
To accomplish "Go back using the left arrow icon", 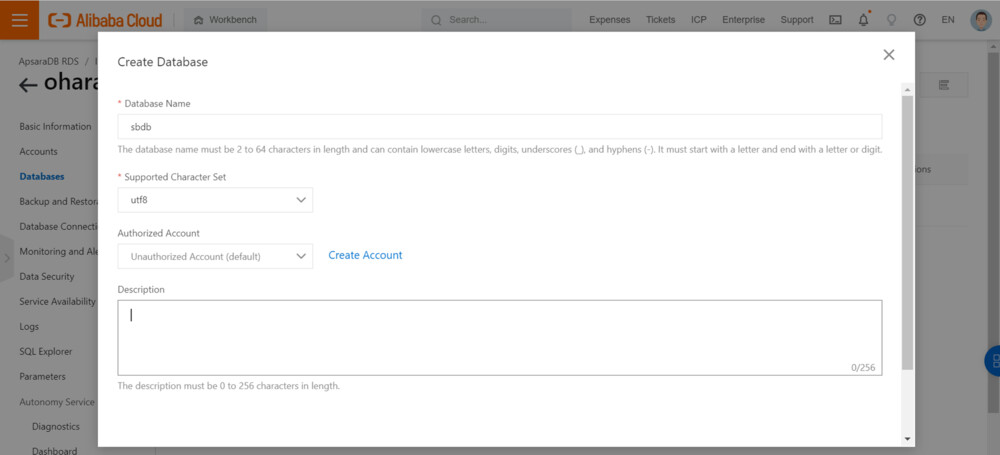I will pyautogui.click(x=28, y=85).
